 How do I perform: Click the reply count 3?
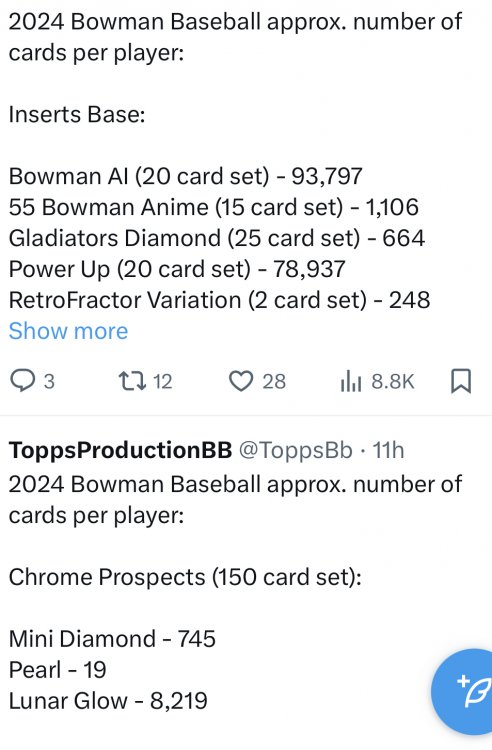(49, 382)
